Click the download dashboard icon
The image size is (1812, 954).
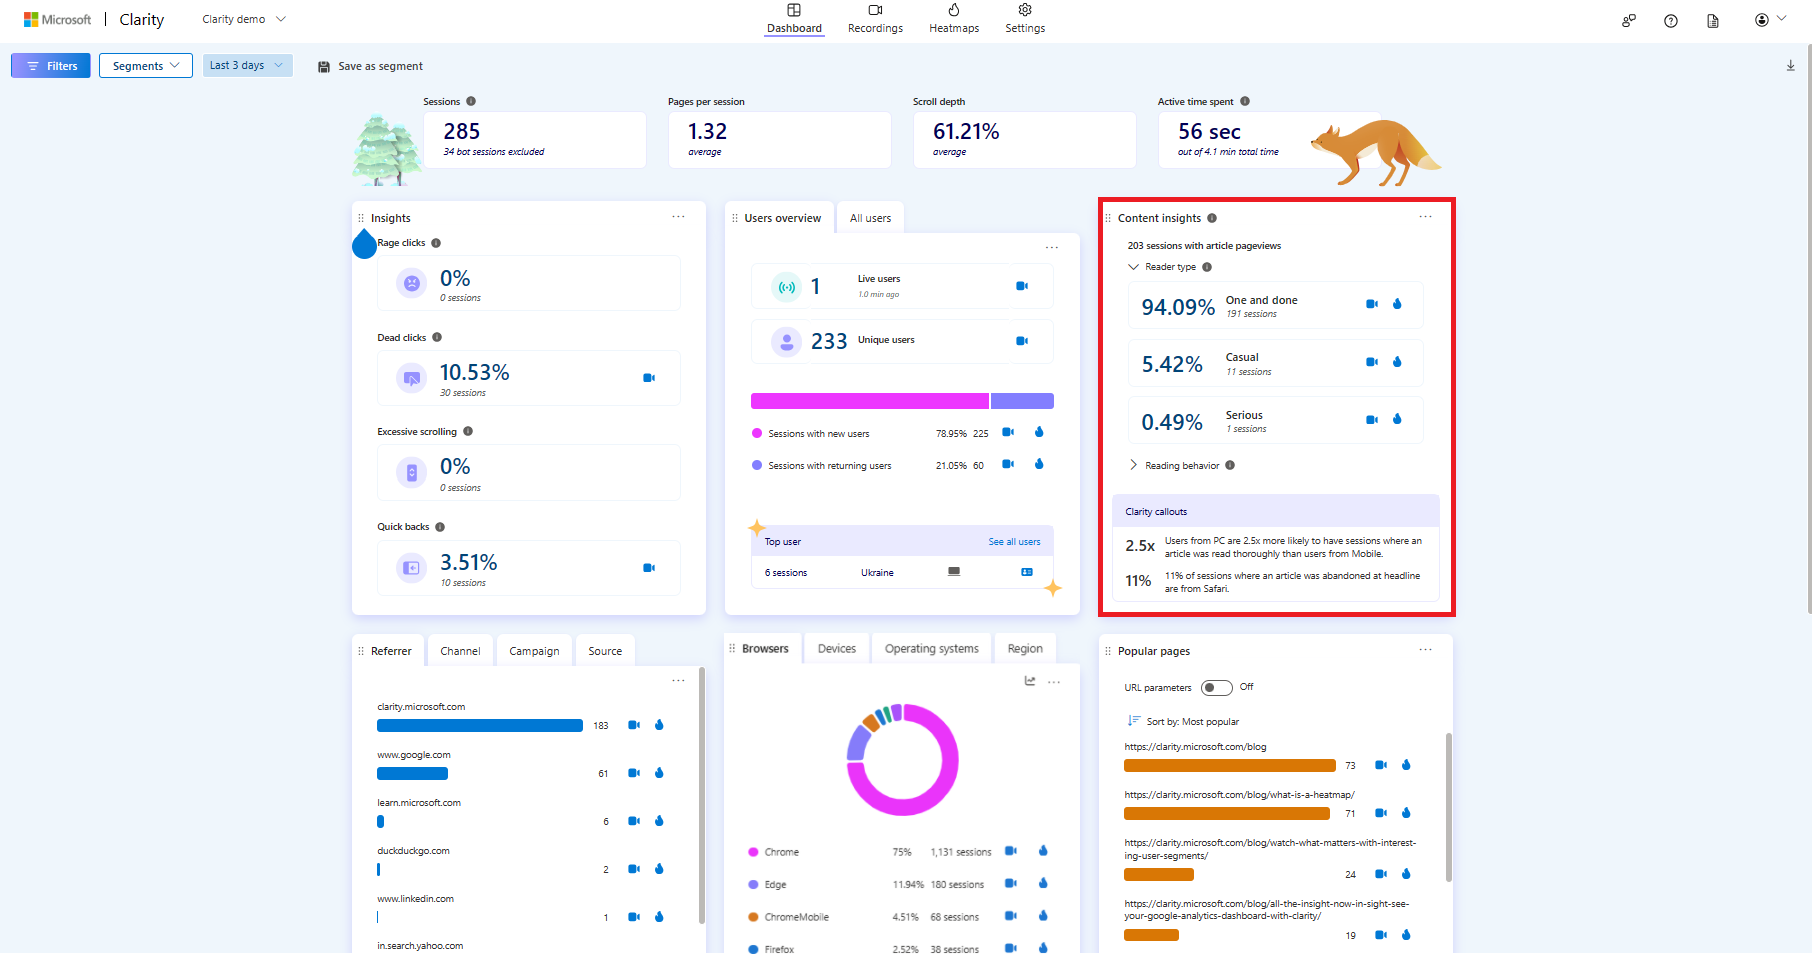click(x=1790, y=65)
